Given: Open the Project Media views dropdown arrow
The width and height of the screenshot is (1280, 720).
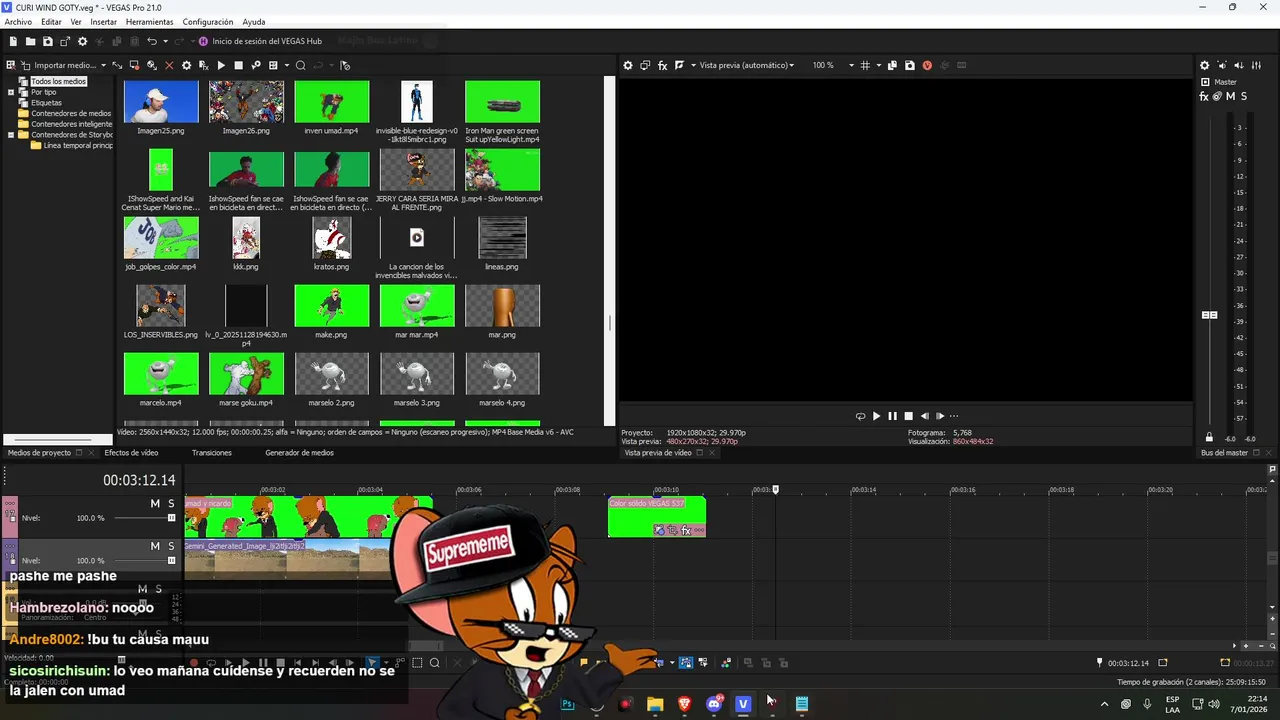Looking at the screenshot, I should click(x=287, y=65).
